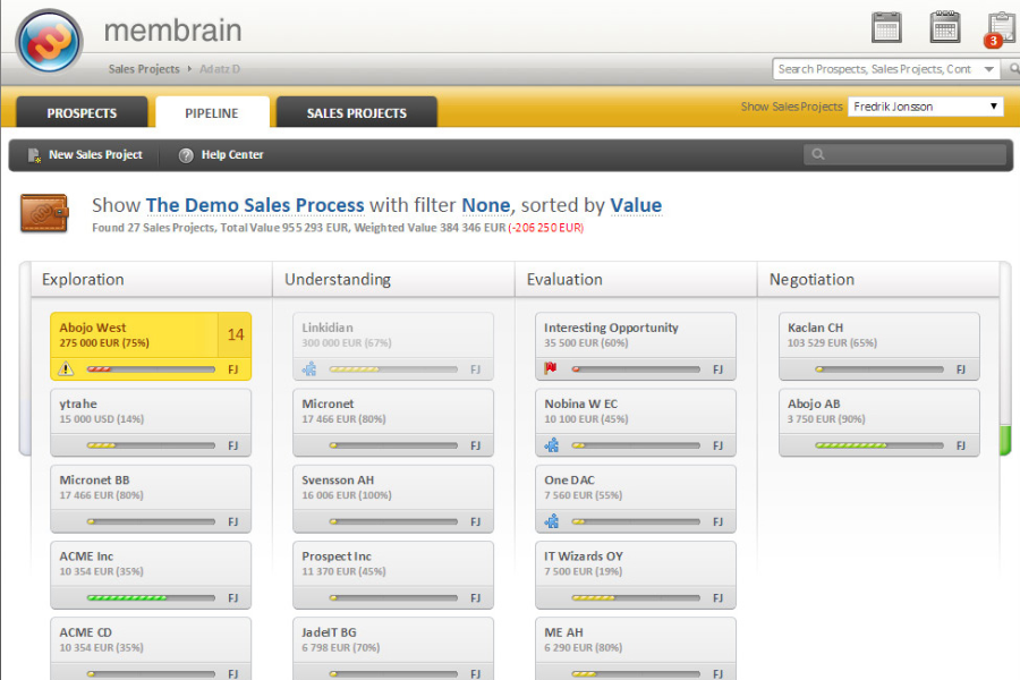Click the membrain brand name
Viewport: 1020px width, 680px height.
coord(172,31)
